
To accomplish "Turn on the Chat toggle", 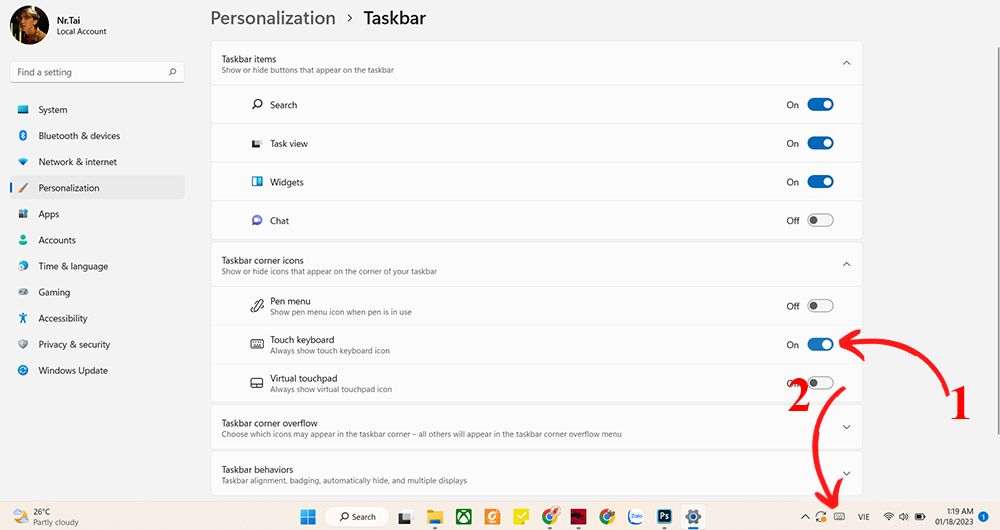I will (820, 221).
